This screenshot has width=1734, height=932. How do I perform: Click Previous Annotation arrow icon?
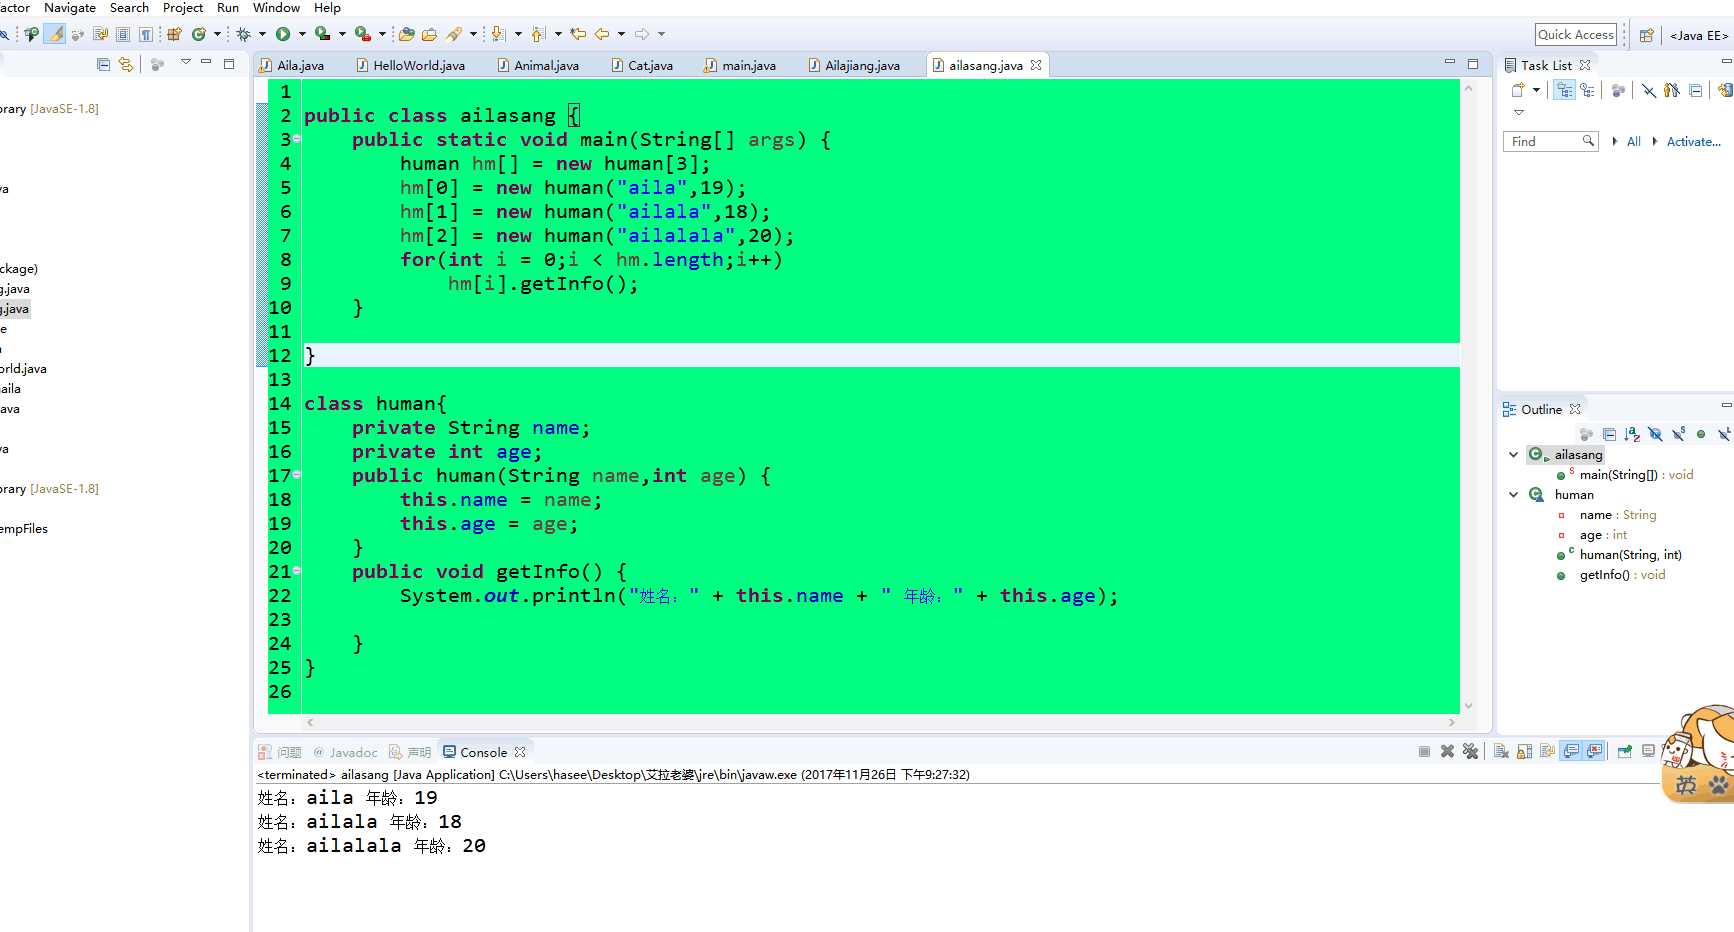pos(538,34)
